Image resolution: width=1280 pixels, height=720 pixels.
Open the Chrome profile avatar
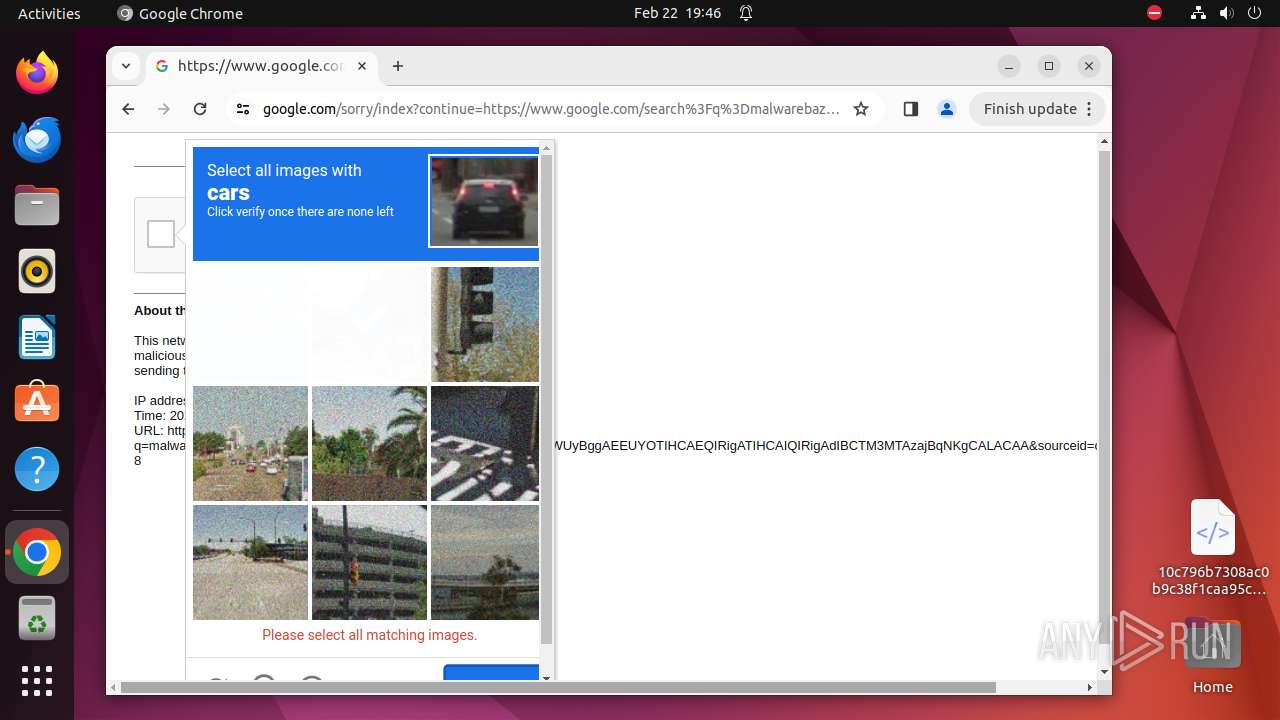(x=947, y=109)
